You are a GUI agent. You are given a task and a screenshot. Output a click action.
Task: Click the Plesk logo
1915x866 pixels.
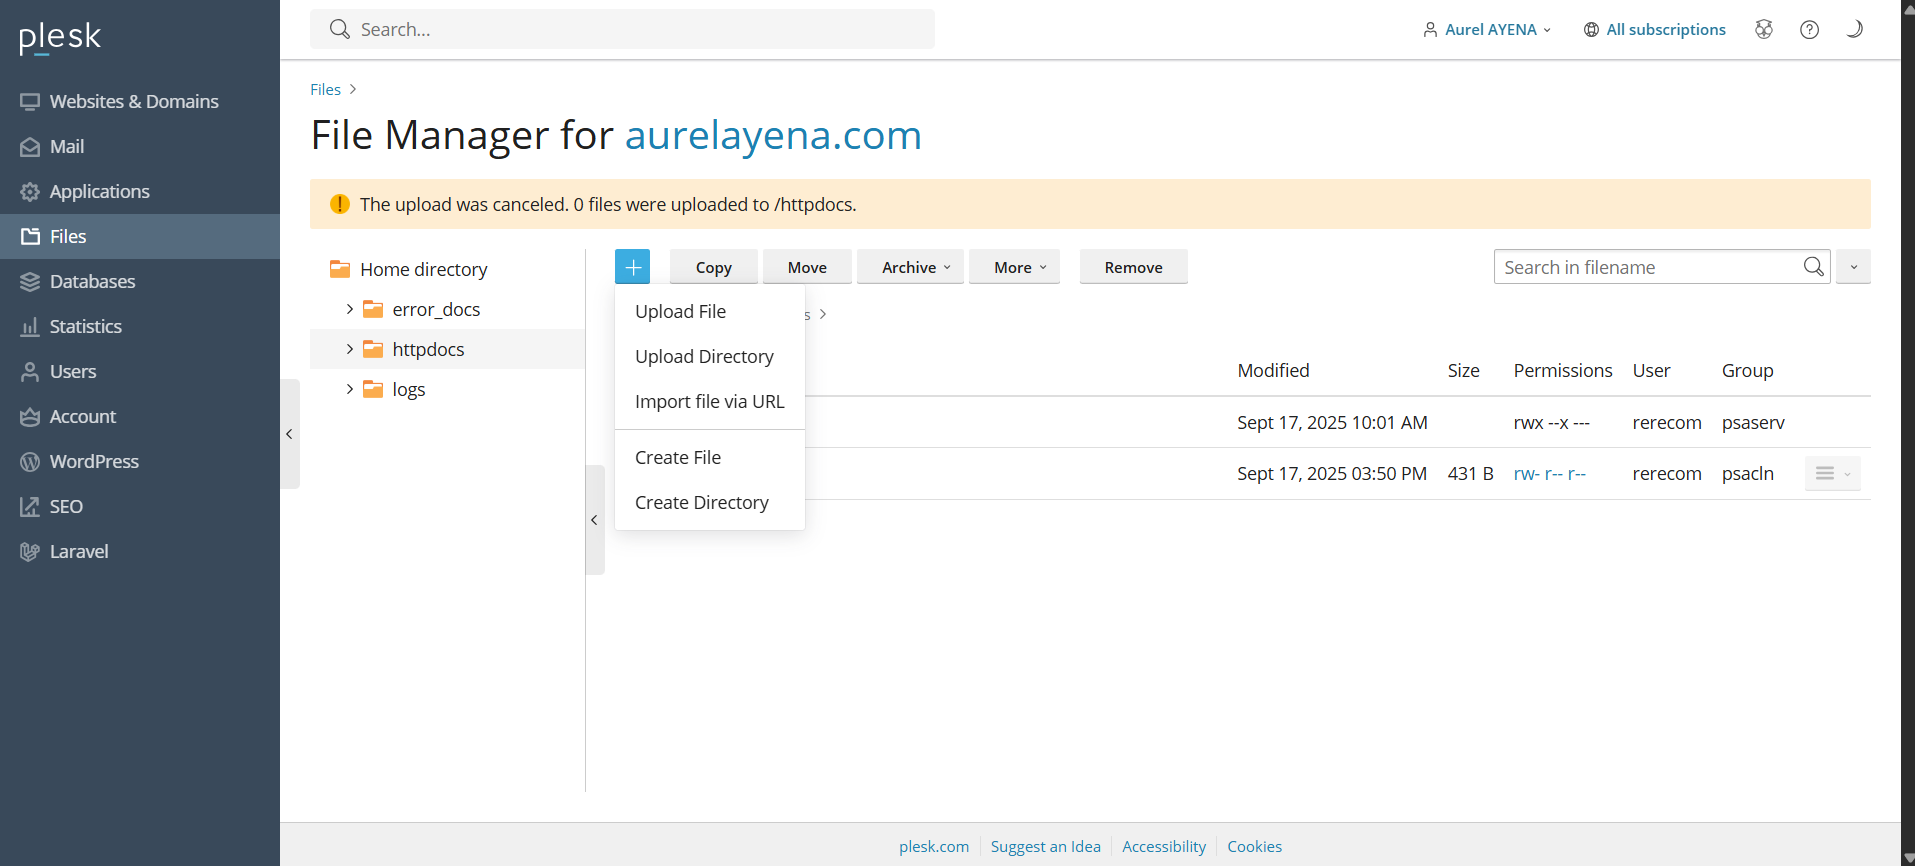tap(60, 37)
